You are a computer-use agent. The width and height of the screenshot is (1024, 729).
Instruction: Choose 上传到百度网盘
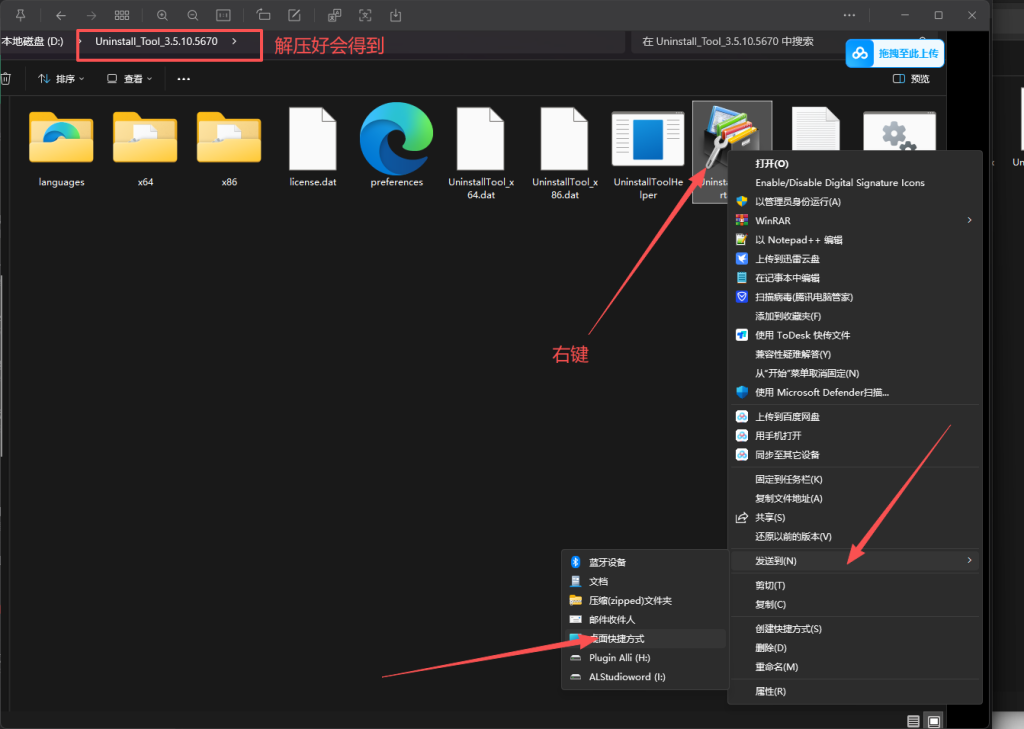(856, 417)
